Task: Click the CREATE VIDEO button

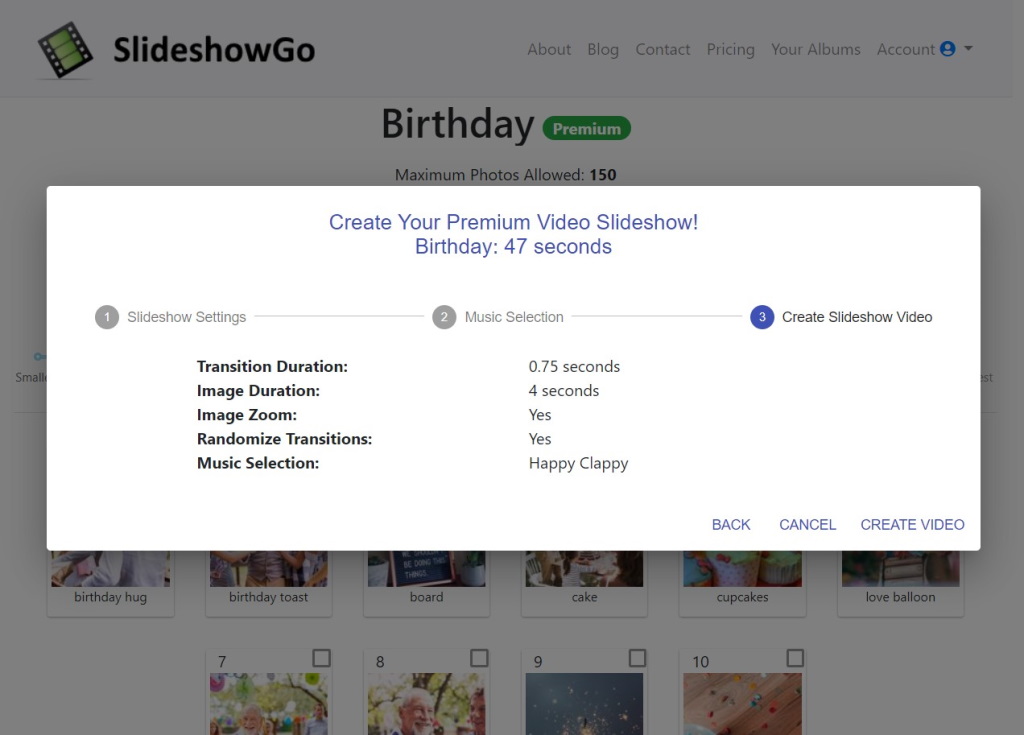Action: point(911,524)
